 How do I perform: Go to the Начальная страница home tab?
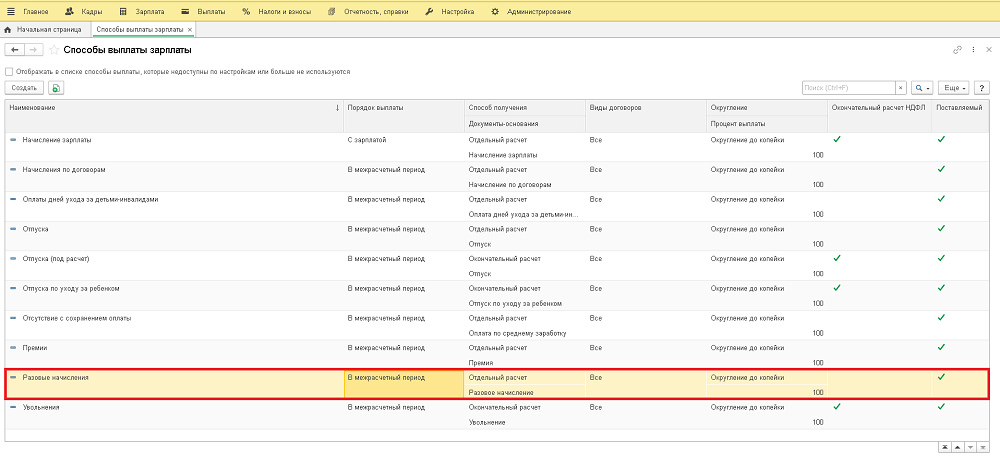pyautogui.click(x=45, y=30)
